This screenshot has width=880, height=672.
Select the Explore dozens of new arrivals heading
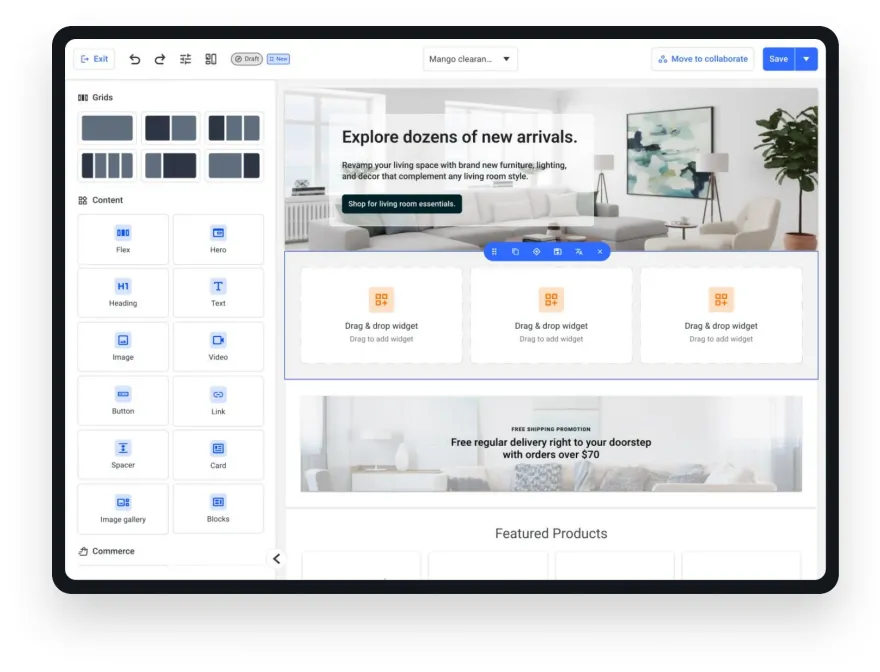(459, 137)
